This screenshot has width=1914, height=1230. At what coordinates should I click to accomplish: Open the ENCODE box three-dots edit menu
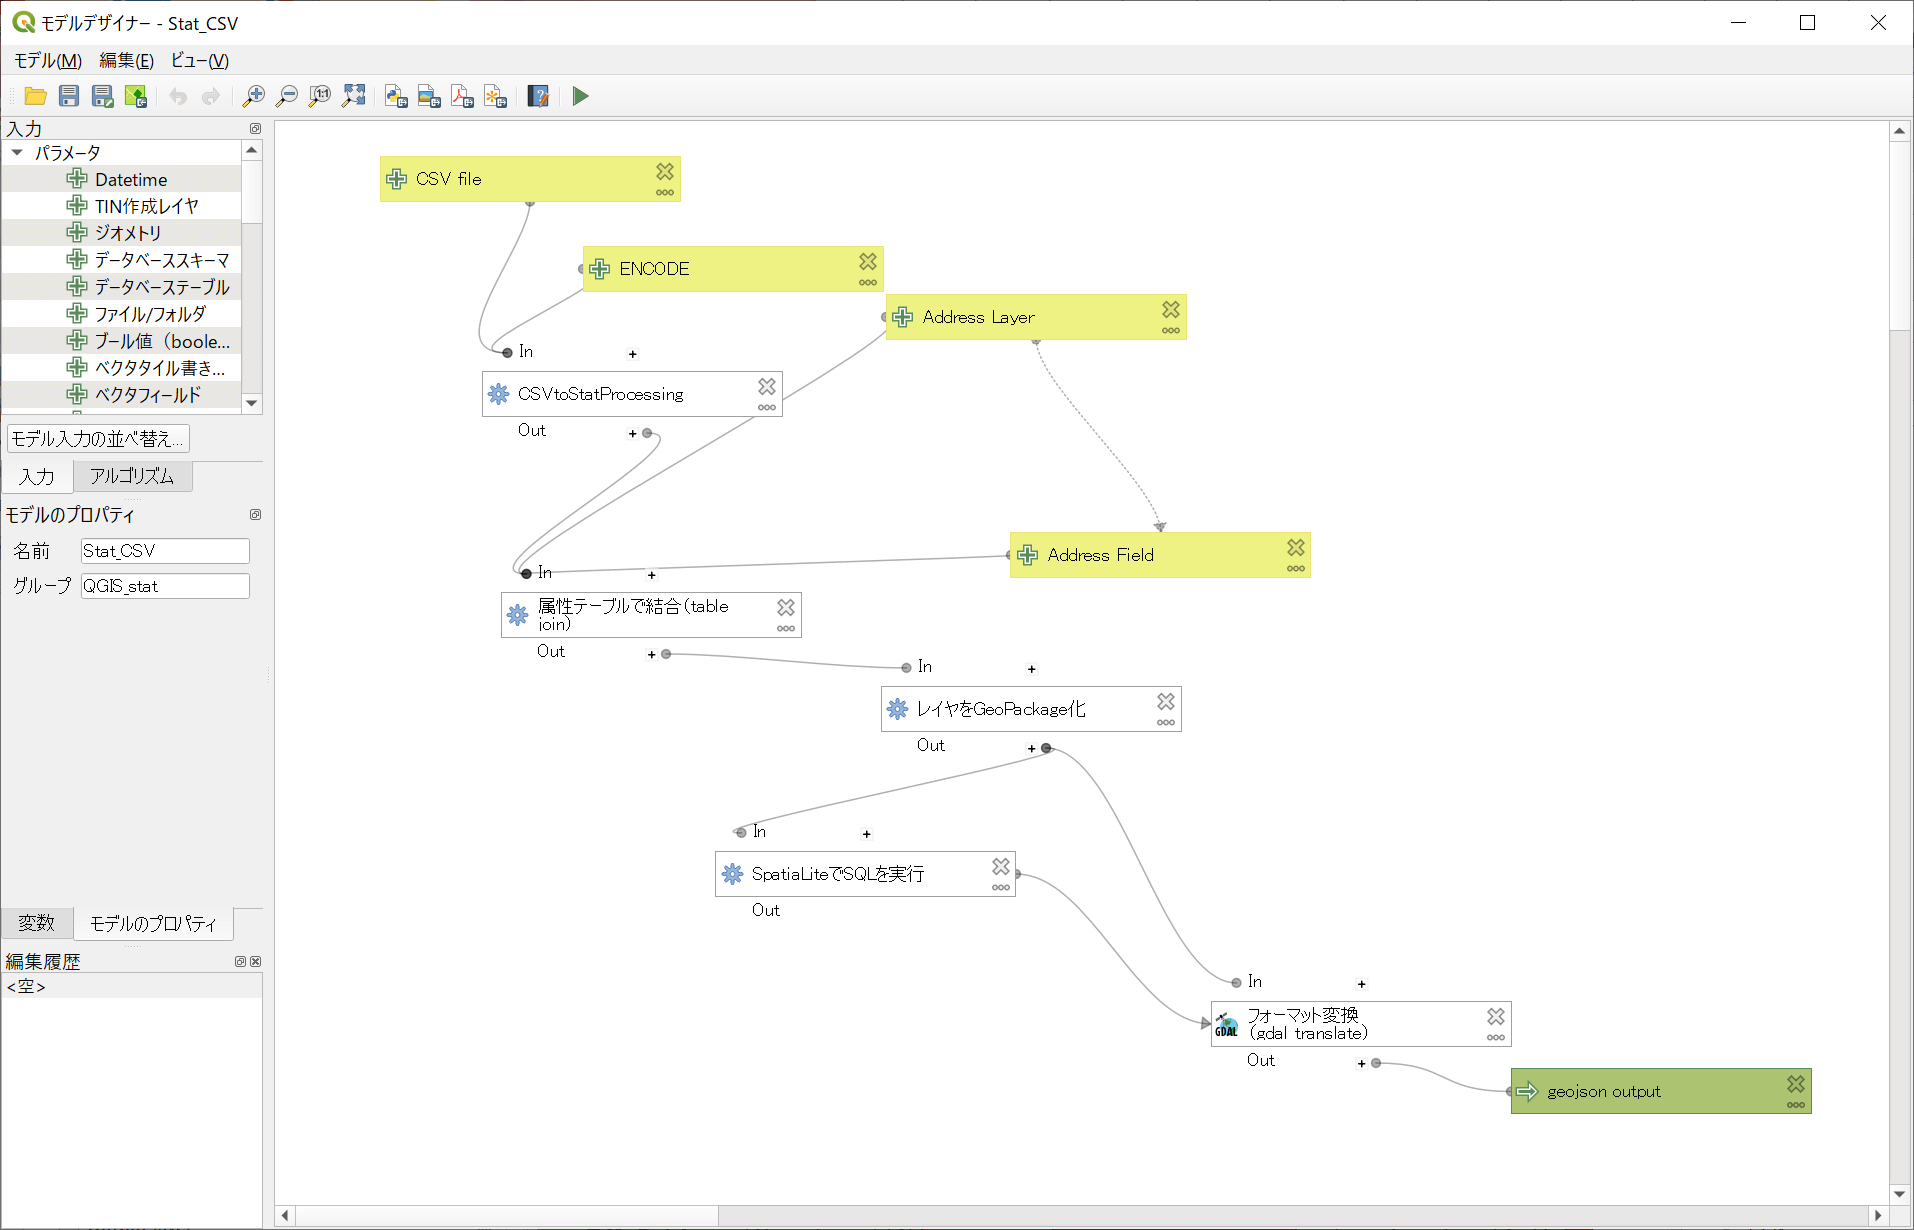868,283
